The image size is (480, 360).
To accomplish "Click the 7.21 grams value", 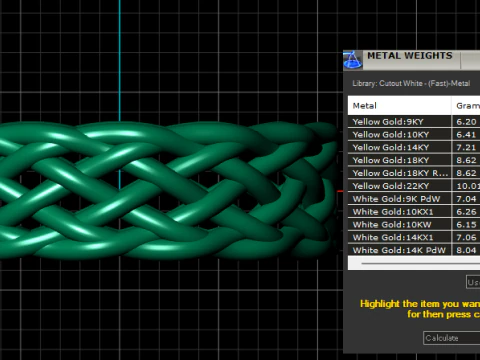I will point(466,147).
